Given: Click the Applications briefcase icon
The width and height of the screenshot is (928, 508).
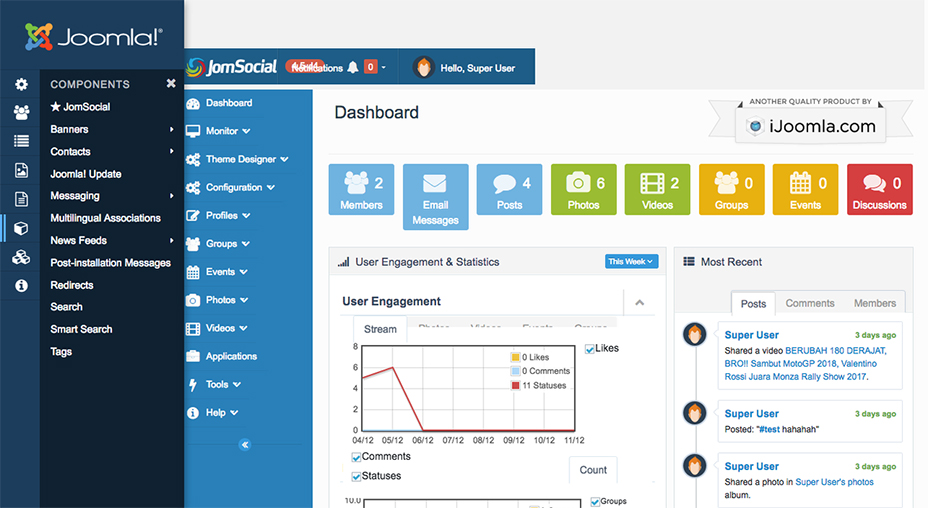Looking at the screenshot, I should click(193, 356).
